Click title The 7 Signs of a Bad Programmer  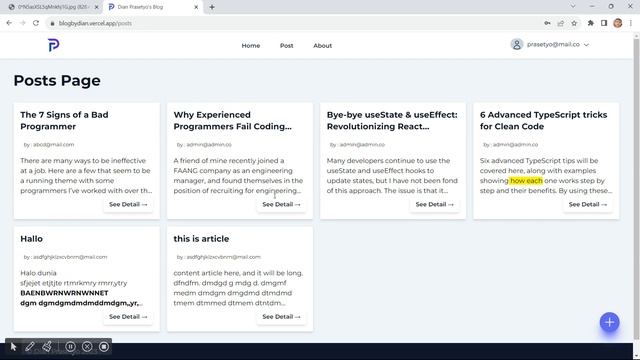[64, 120]
